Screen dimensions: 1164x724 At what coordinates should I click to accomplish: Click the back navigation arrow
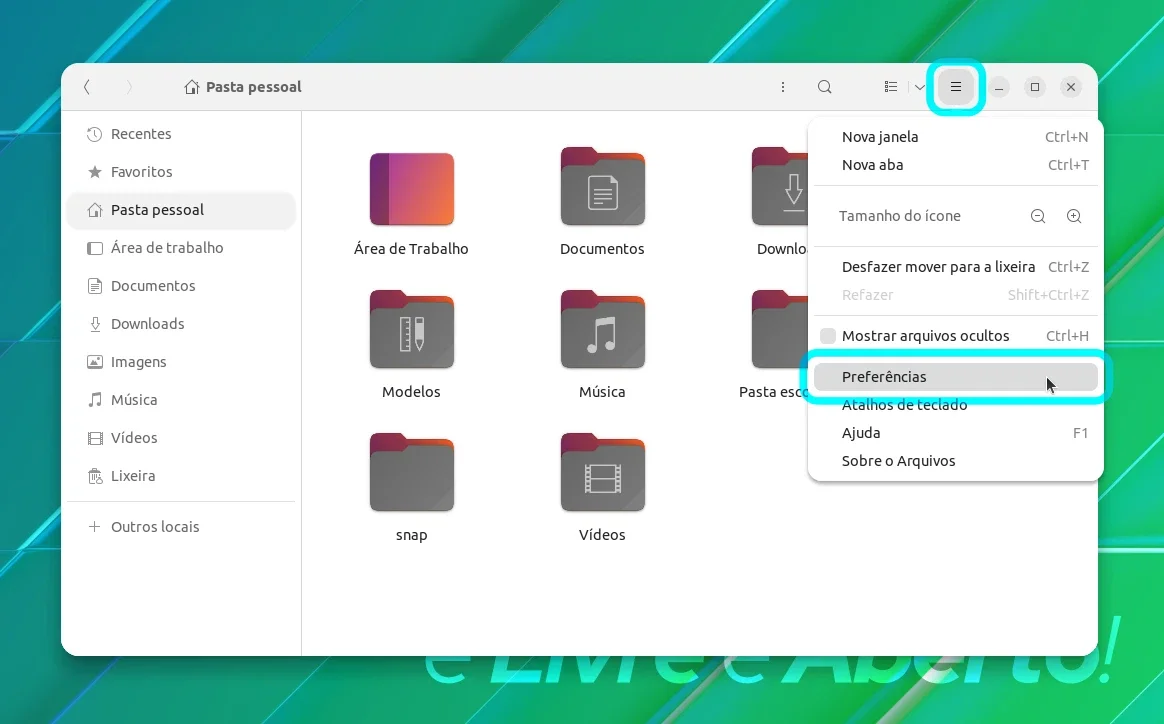click(87, 87)
